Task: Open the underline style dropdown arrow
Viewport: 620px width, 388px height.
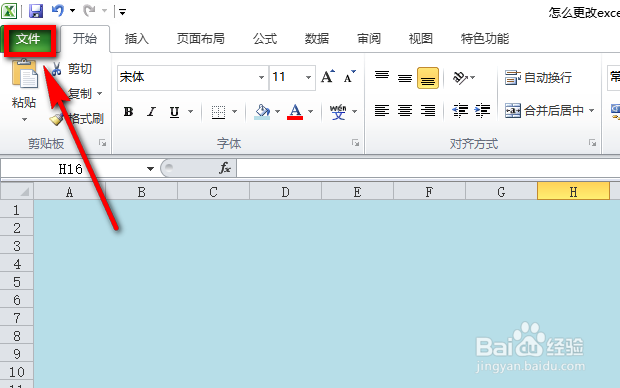Action: [x=191, y=112]
